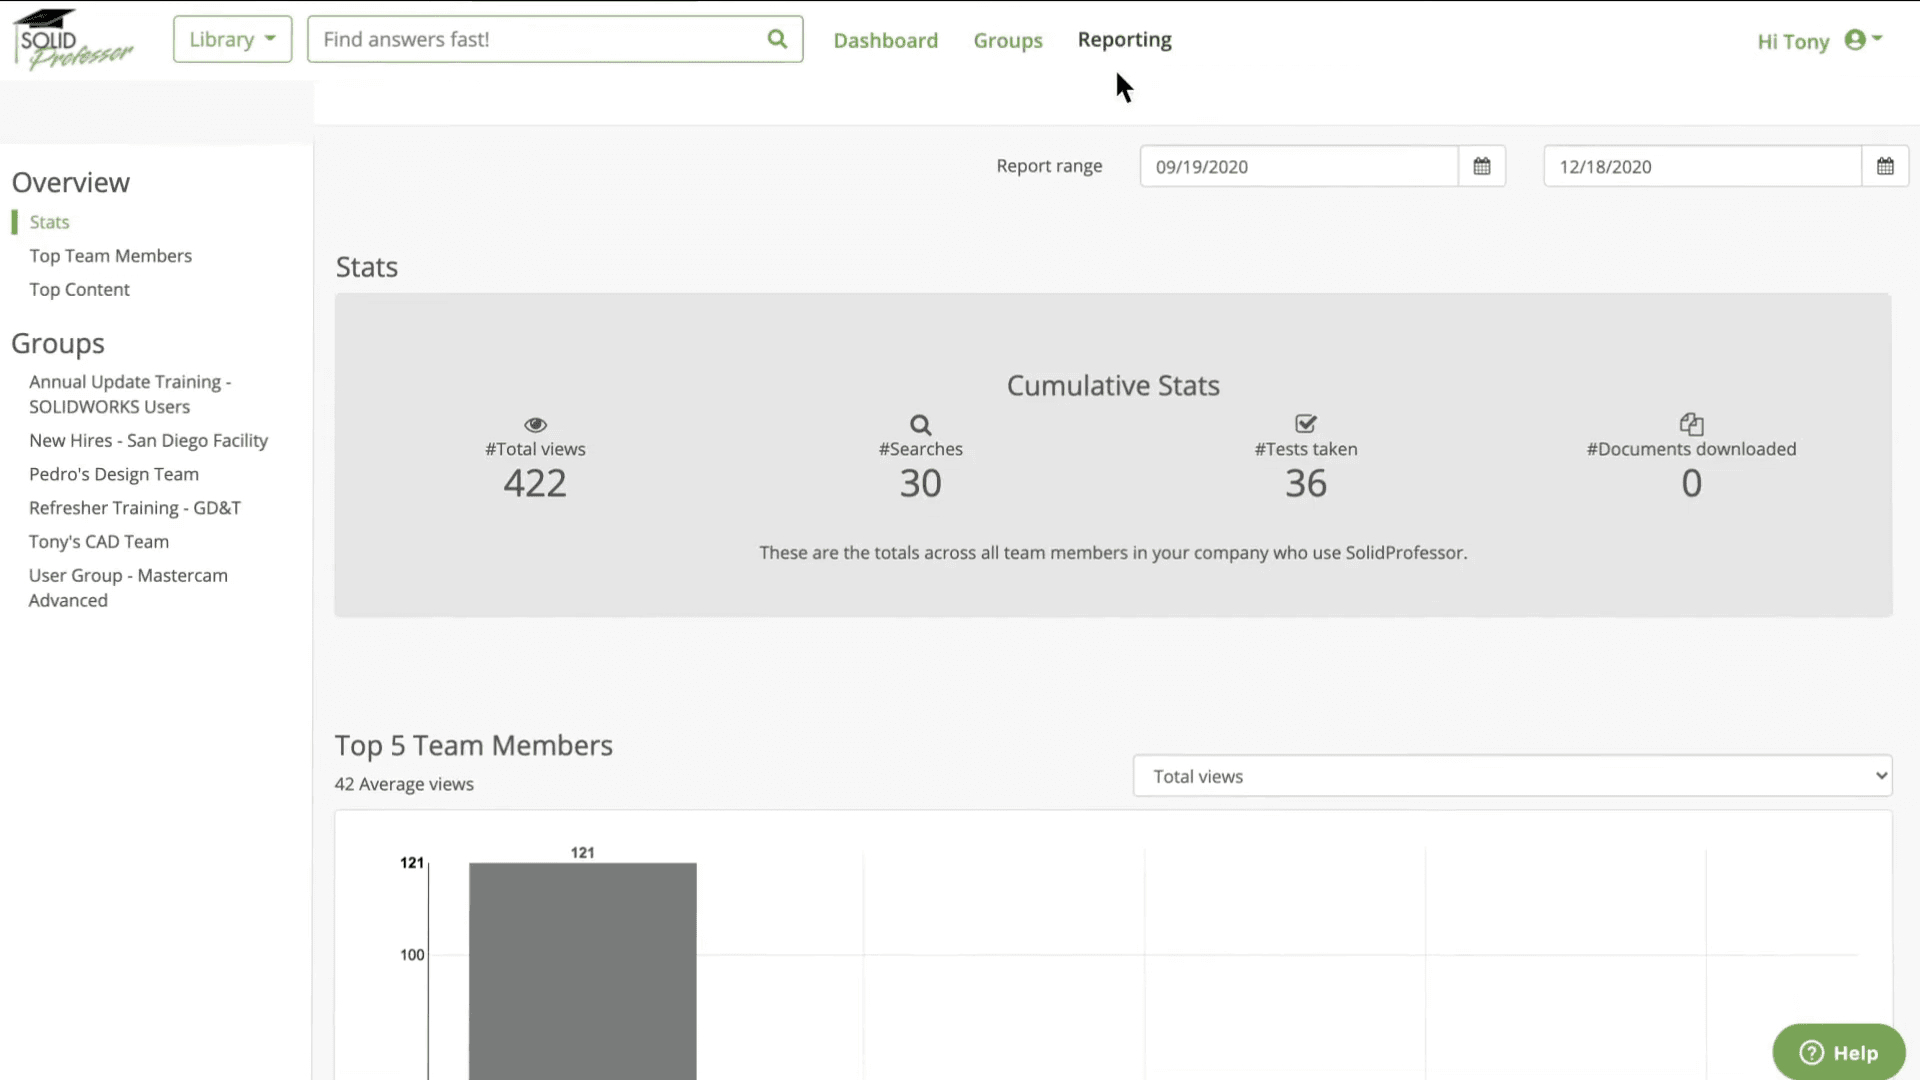Select the Reporting nav item

(1124, 40)
